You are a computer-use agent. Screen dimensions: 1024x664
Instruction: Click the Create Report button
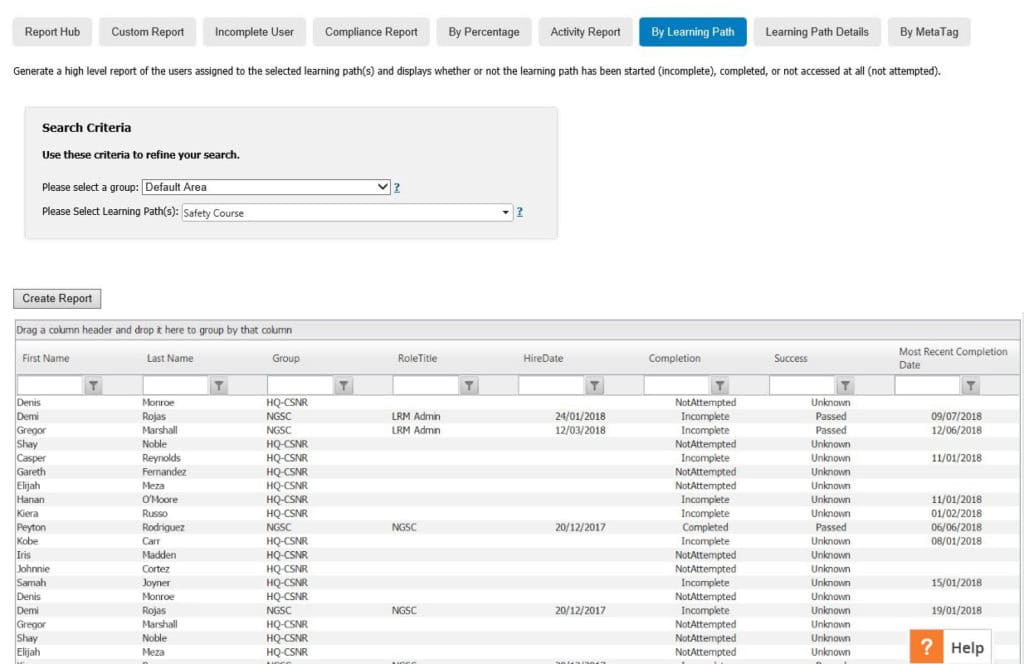[57, 298]
